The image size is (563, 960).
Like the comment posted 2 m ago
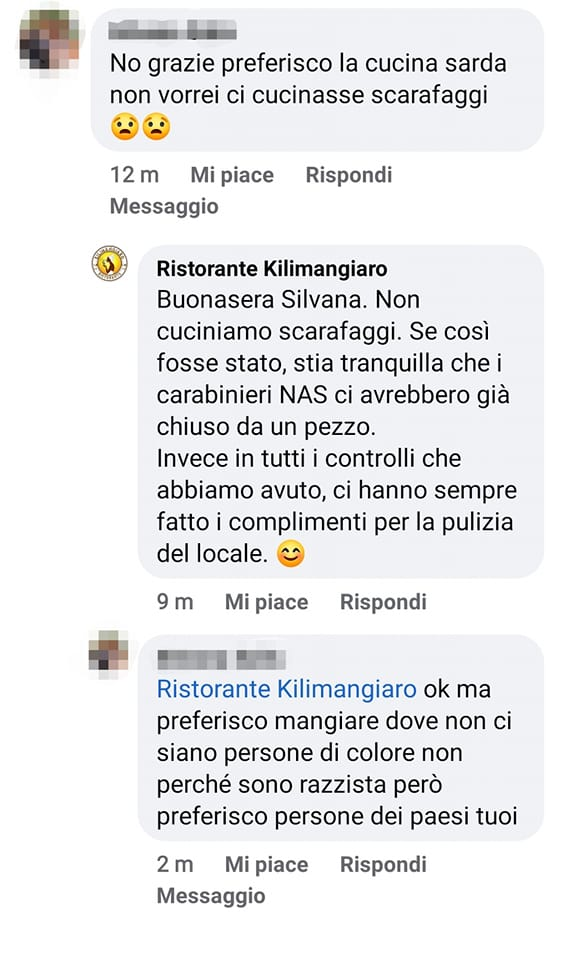(266, 864)
